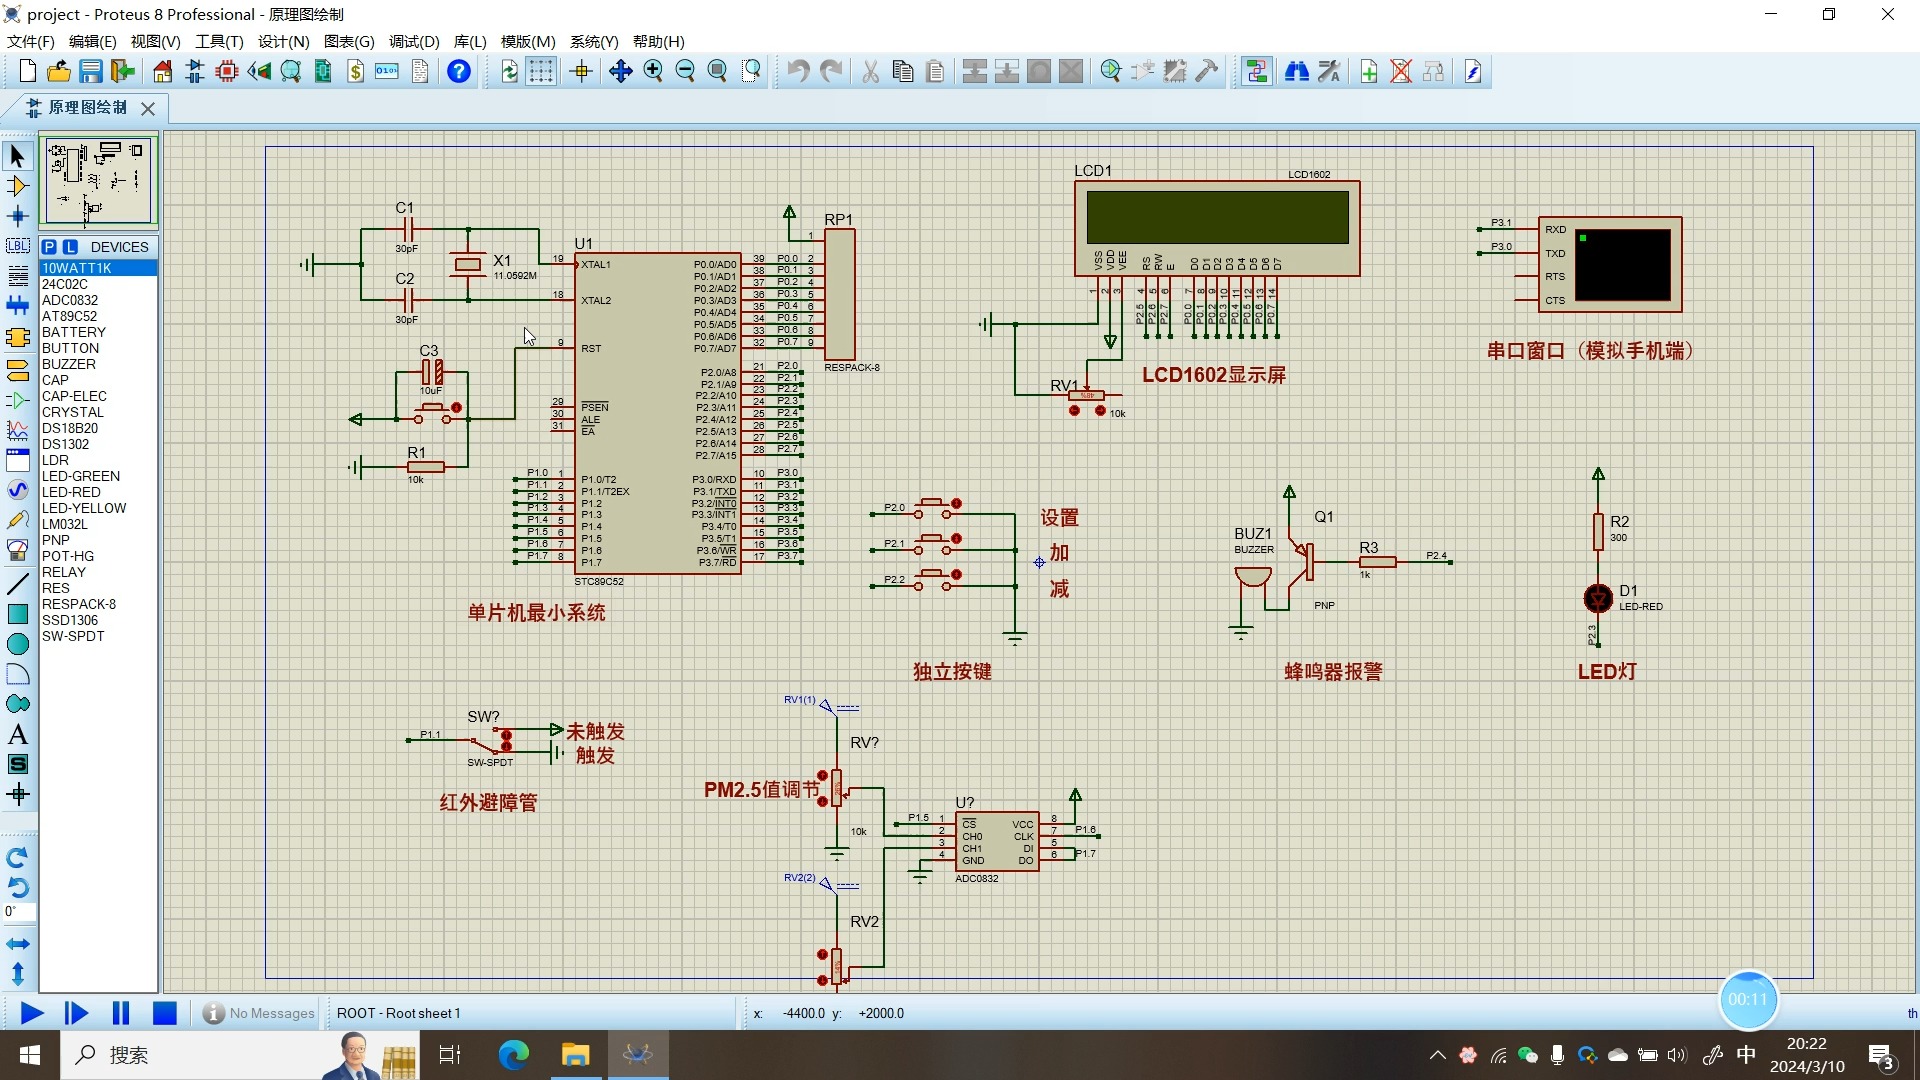The image size is (1920, 1080).
Task: Open the 帮助(H) menu
Action: (x=658, y=41)
